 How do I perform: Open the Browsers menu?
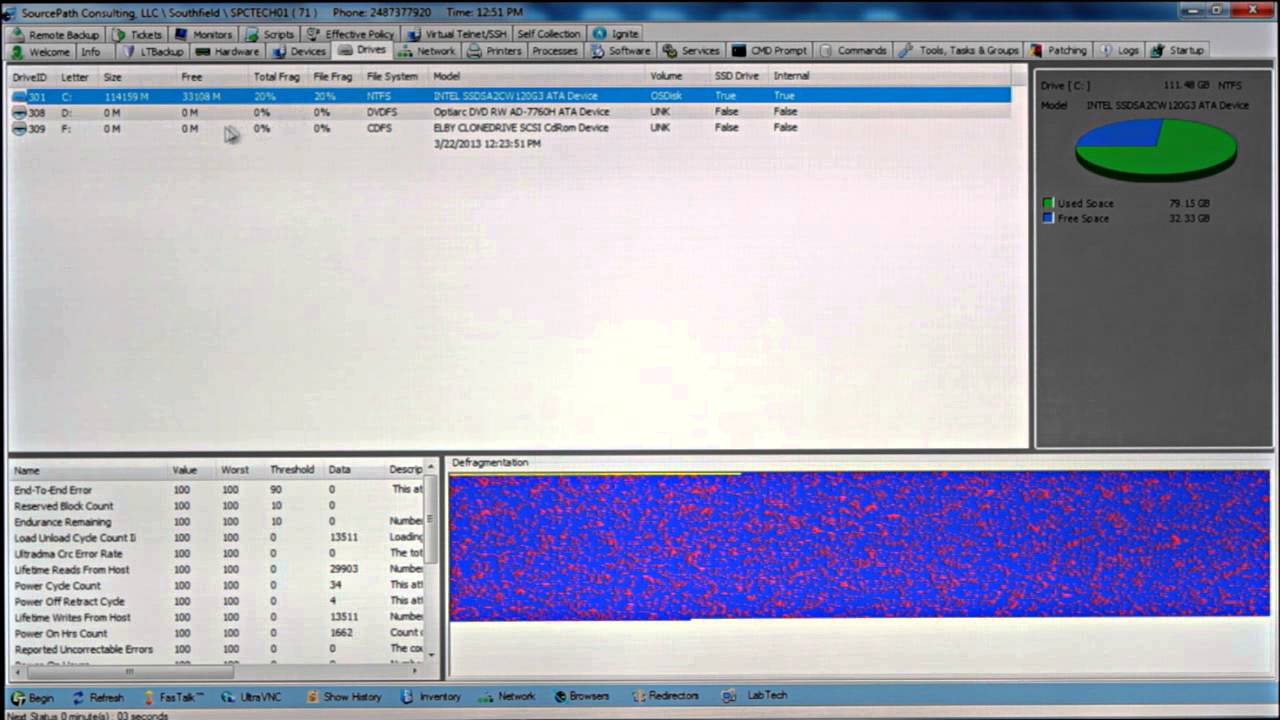click(580, 697)
